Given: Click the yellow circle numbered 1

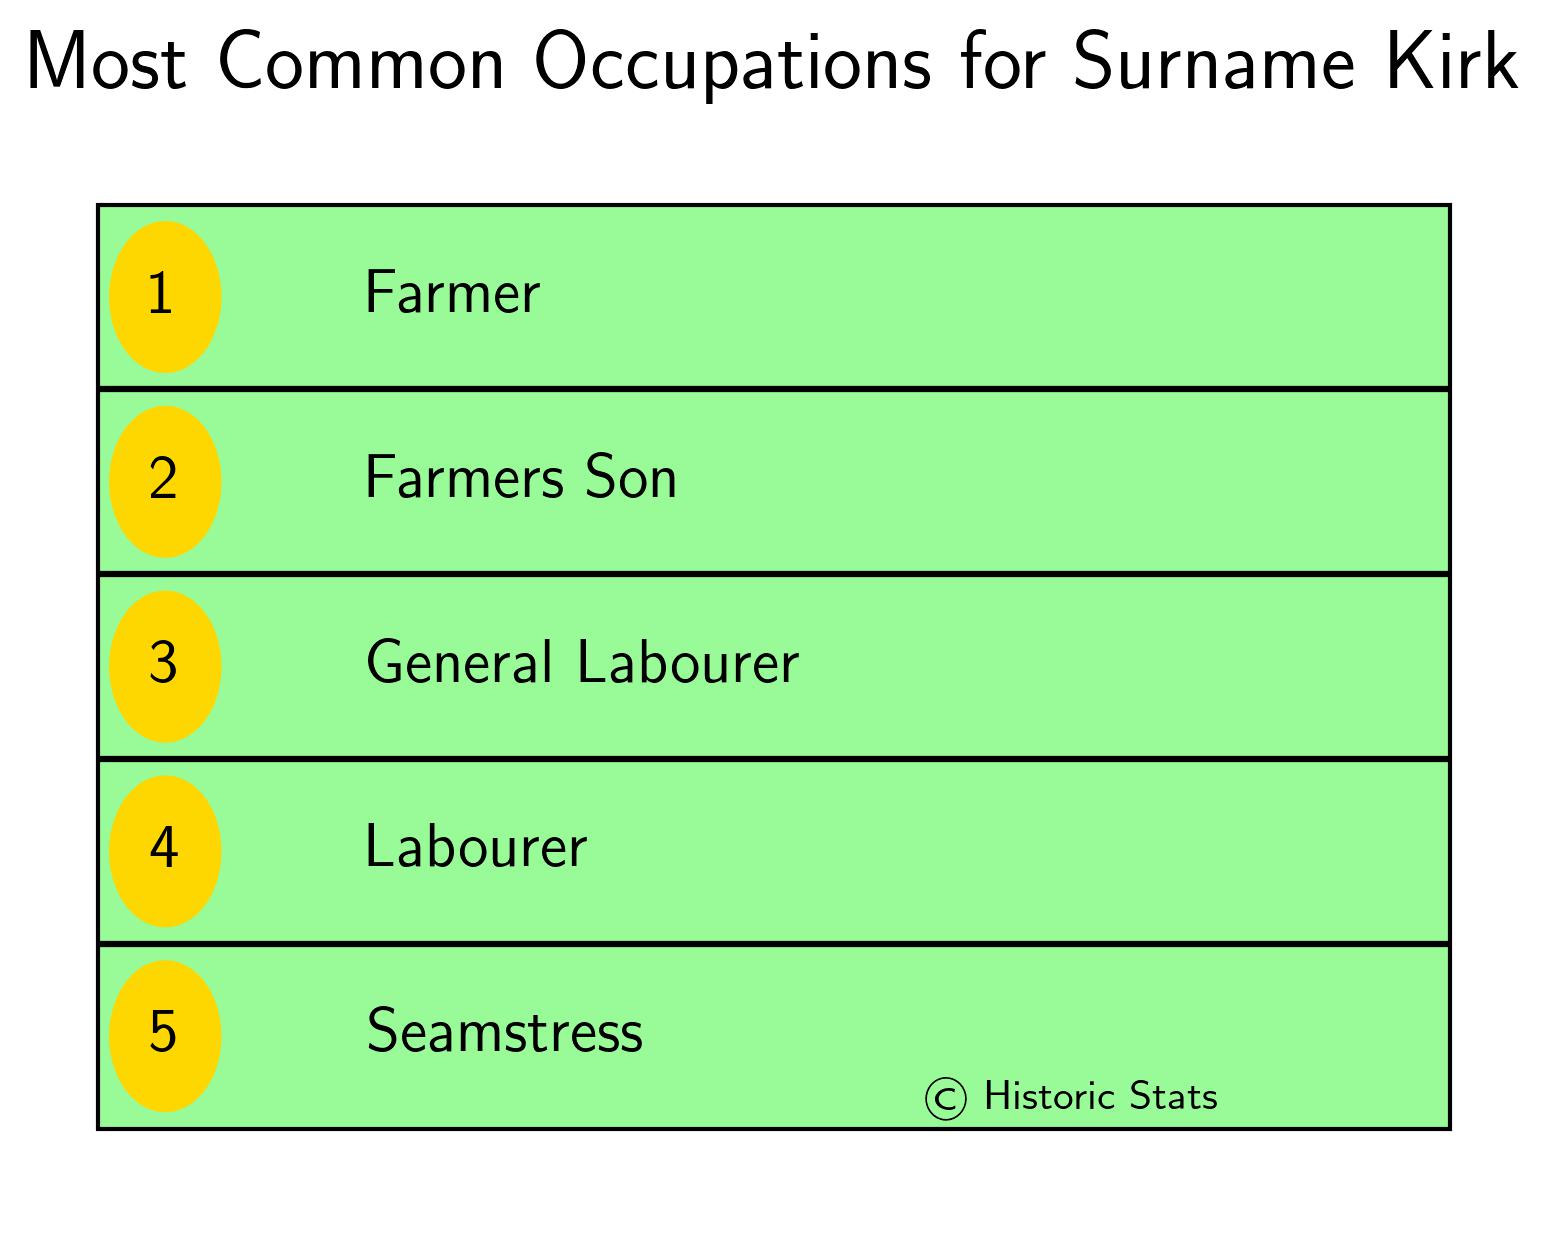Looking at the screenshot, I should coord(165,297).
